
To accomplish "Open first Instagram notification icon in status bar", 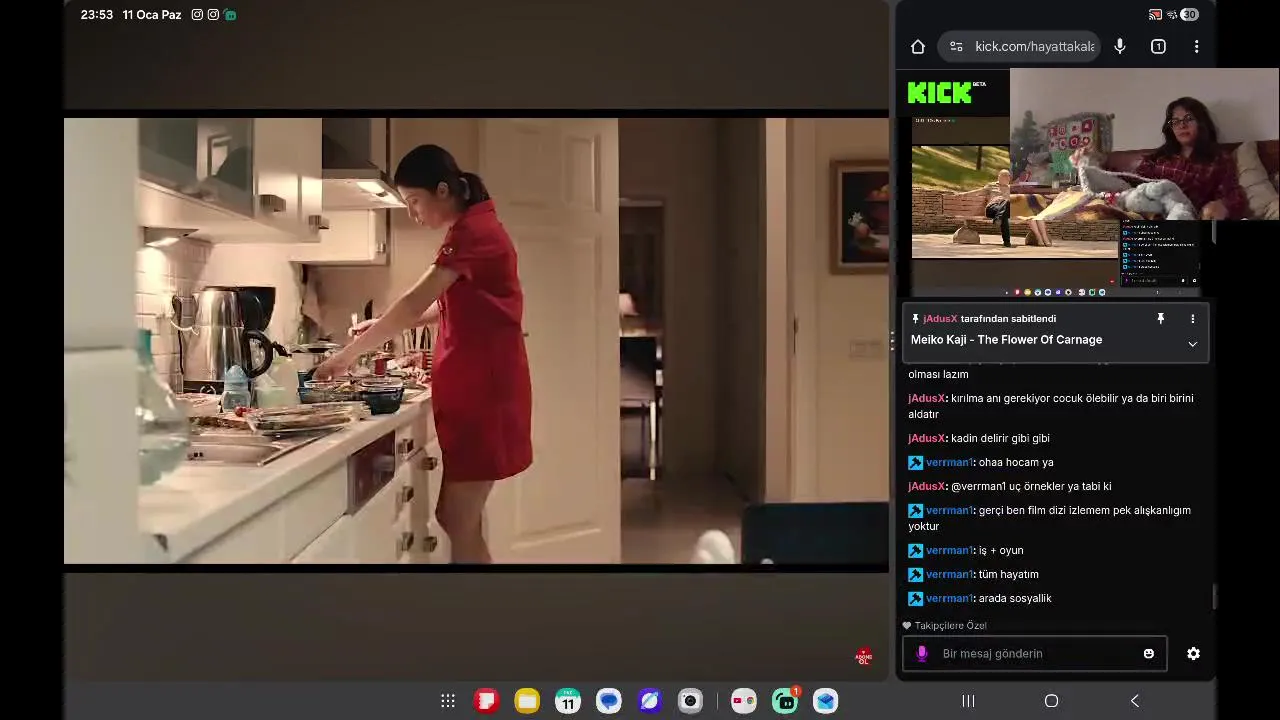I will tap(197, 15).
